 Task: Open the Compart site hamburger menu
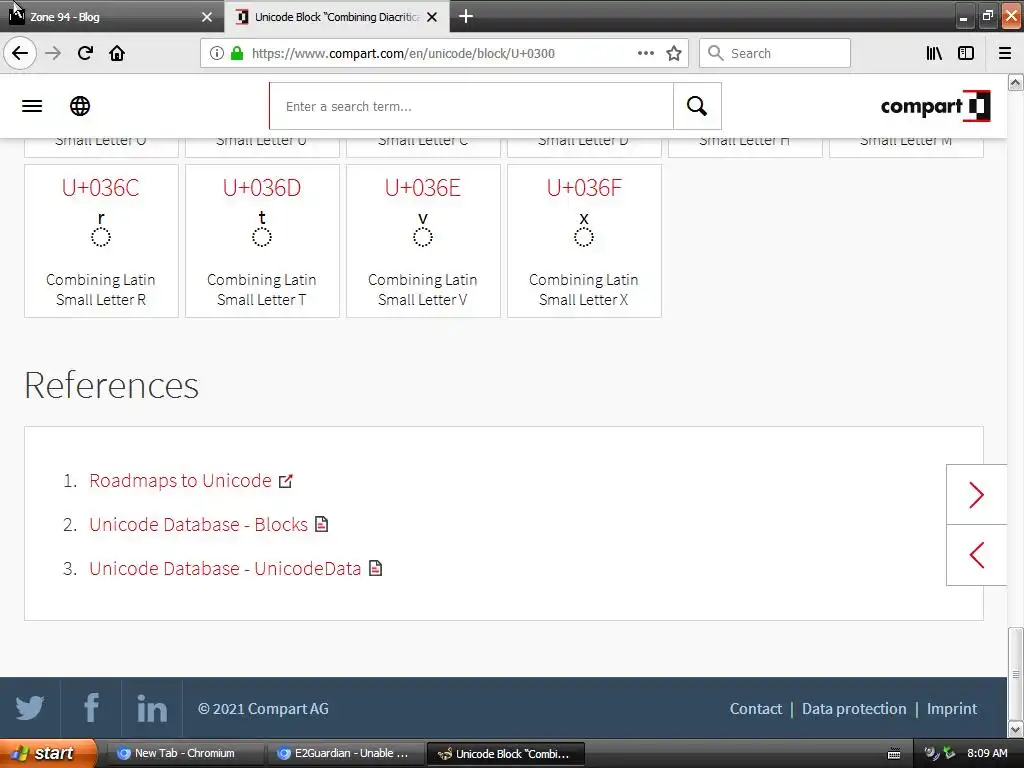tap(32, 106)
